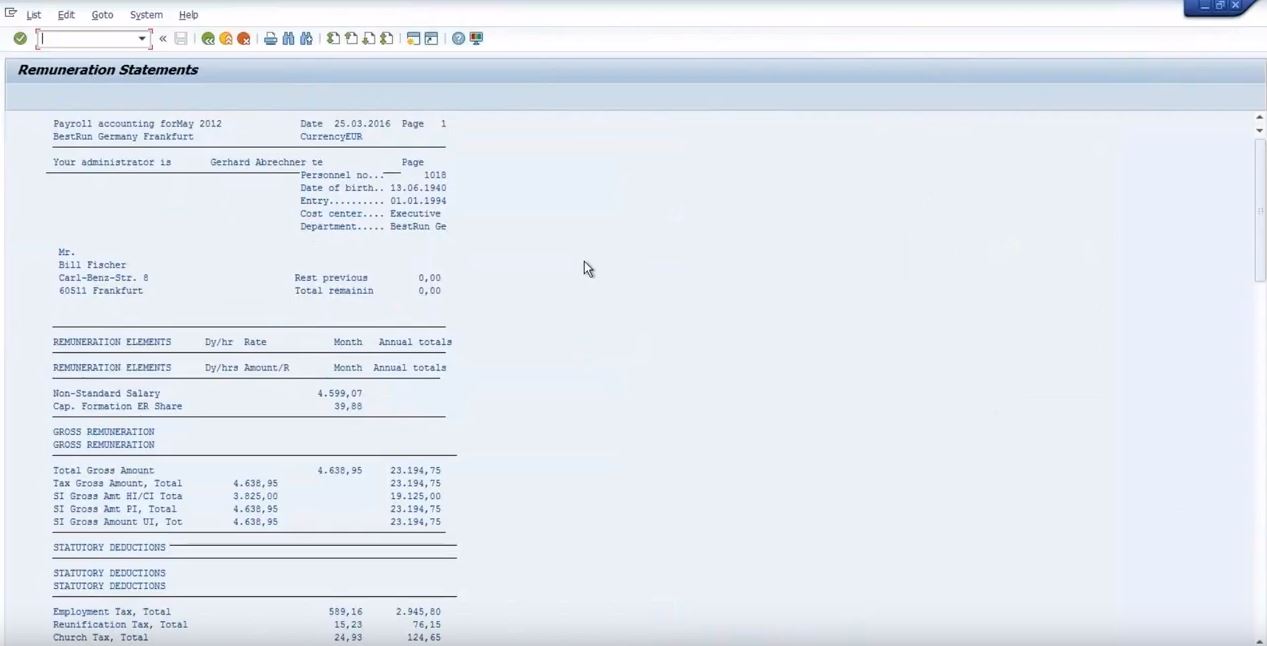Viewport: 1267px width, 646px height.
Task: Click the scroll down arrow at bottom right
Action: 1259,641
